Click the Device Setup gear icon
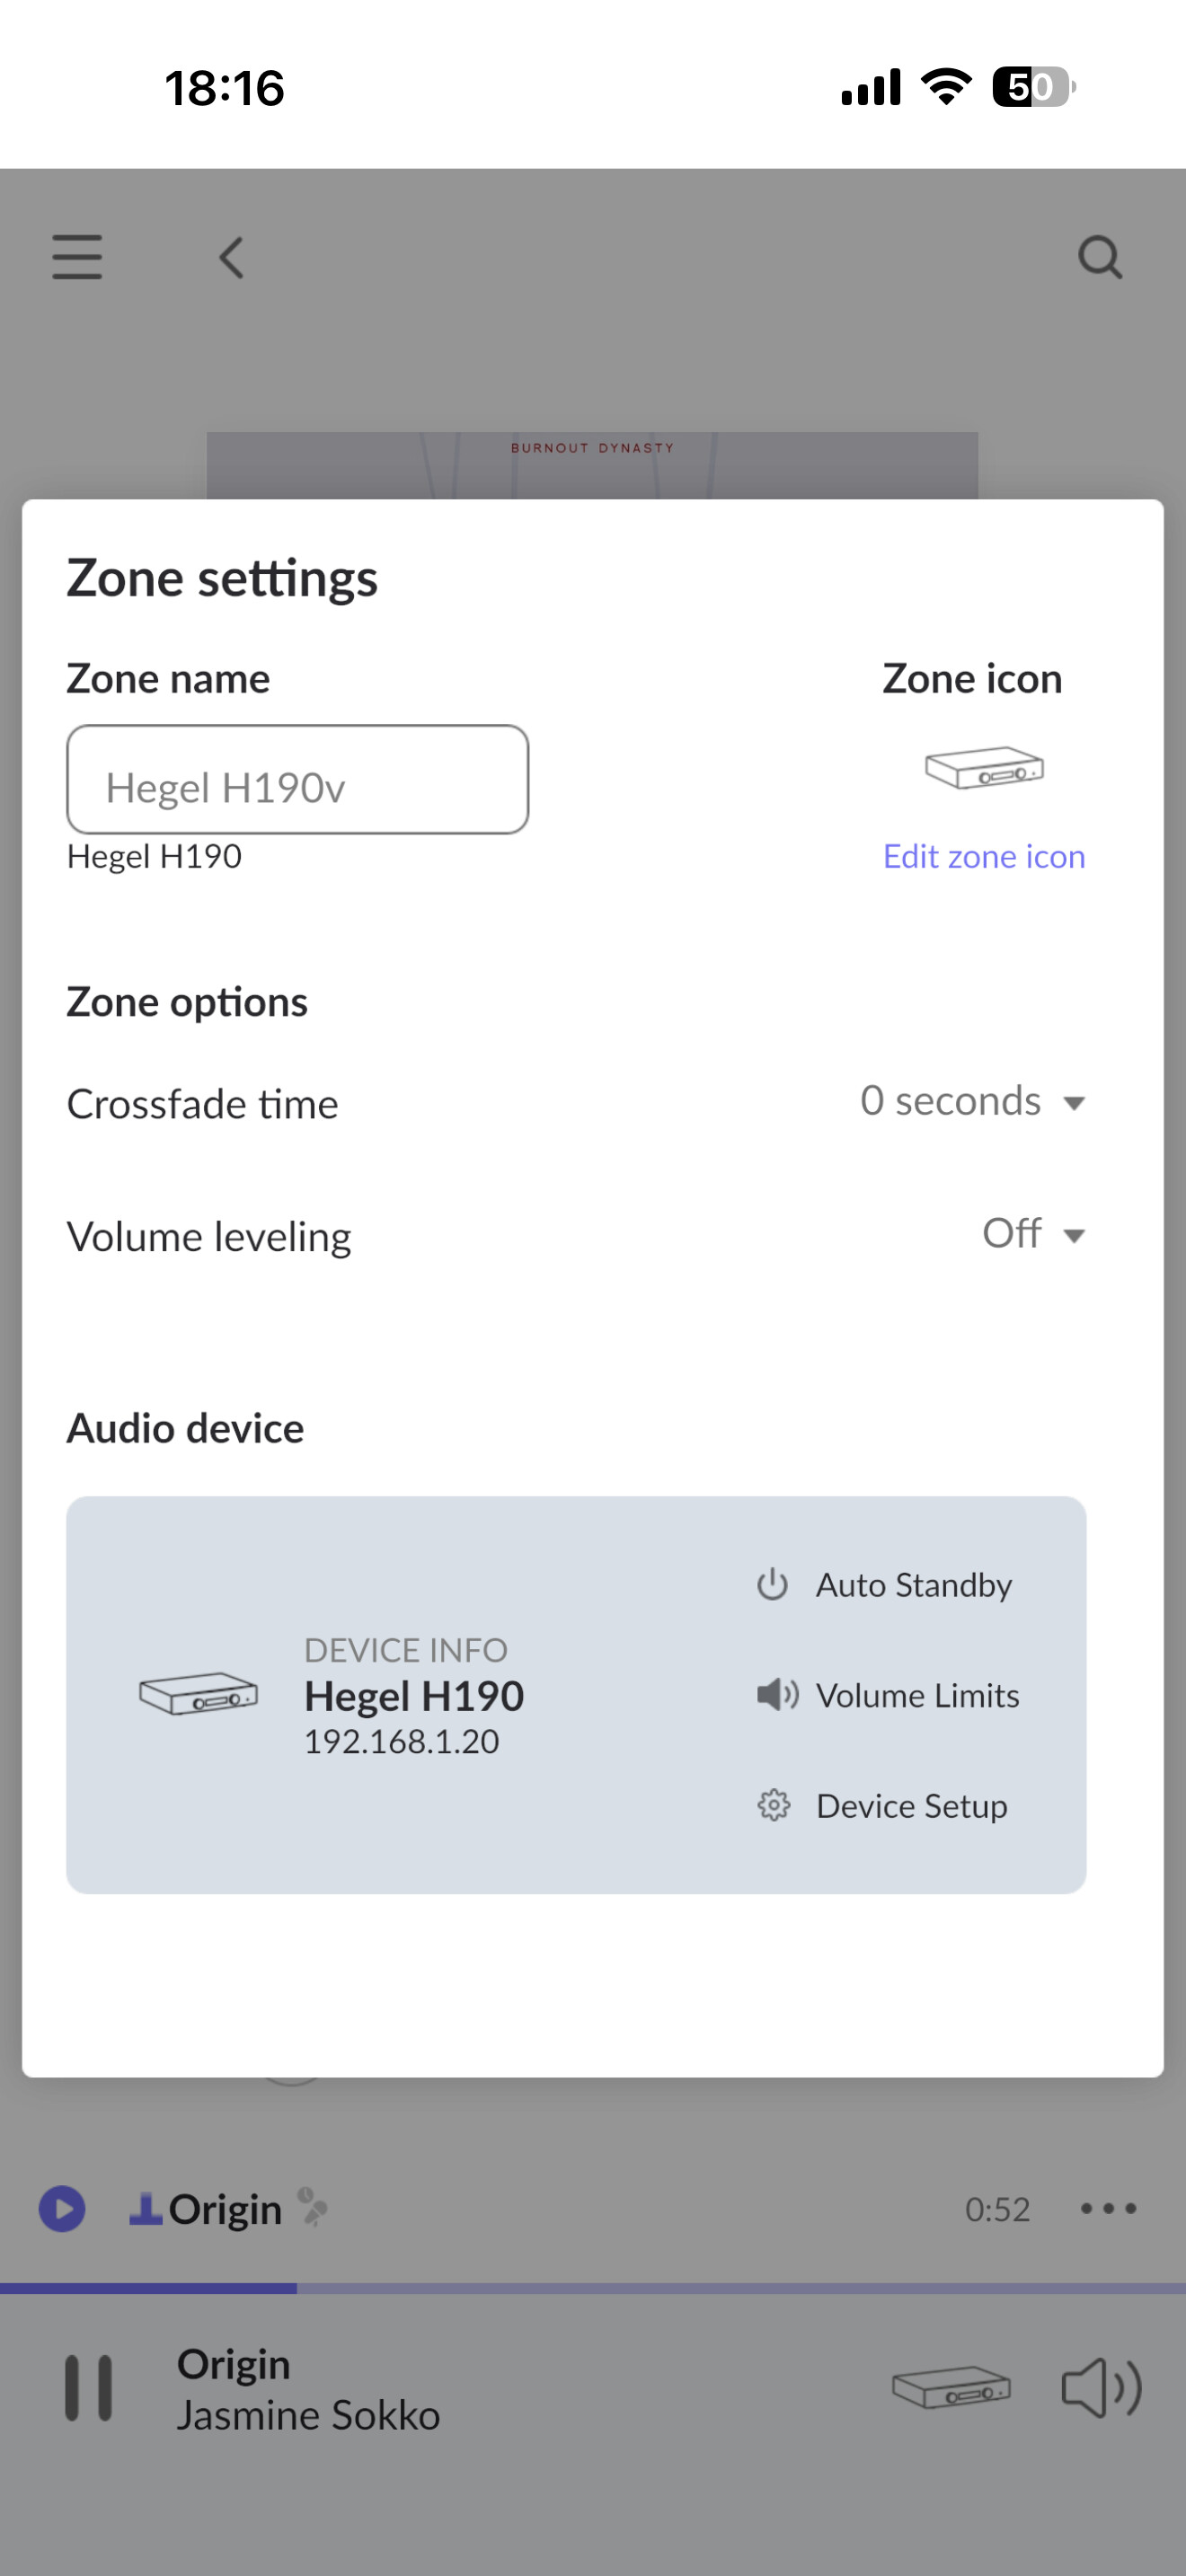 click(x=773, y=1805)
